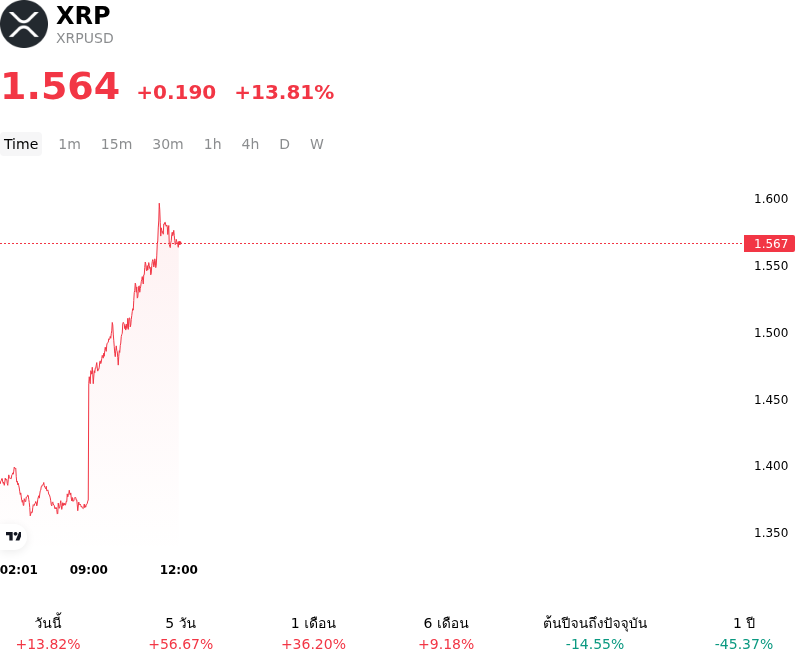The image size is (800, 664).
Task: Click the XRP title text
Action: (83, 15)
